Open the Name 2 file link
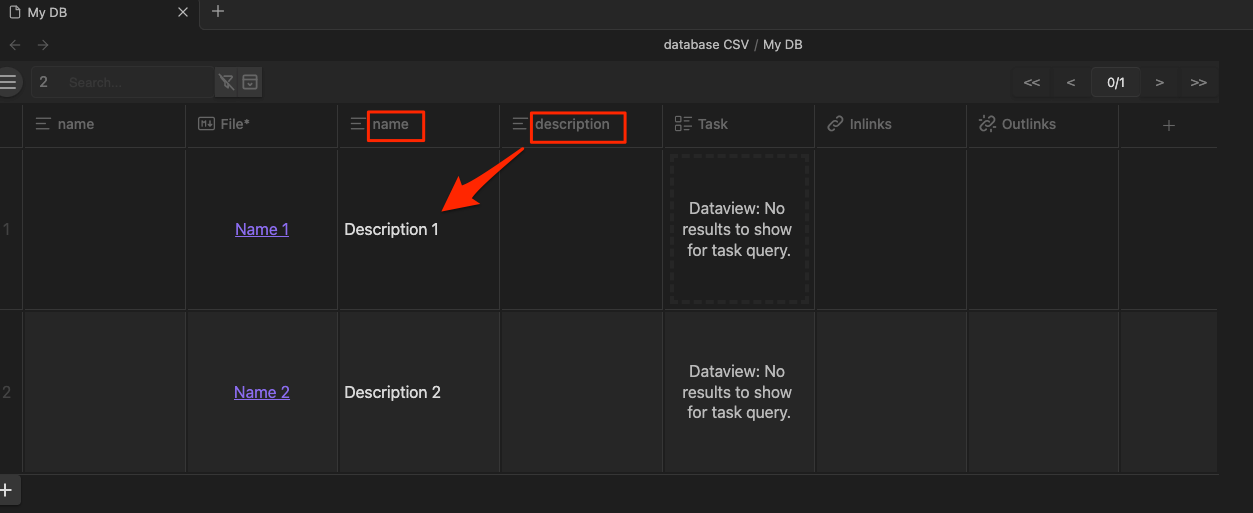The image size is (1253, 513). click(x=262, y=392)
